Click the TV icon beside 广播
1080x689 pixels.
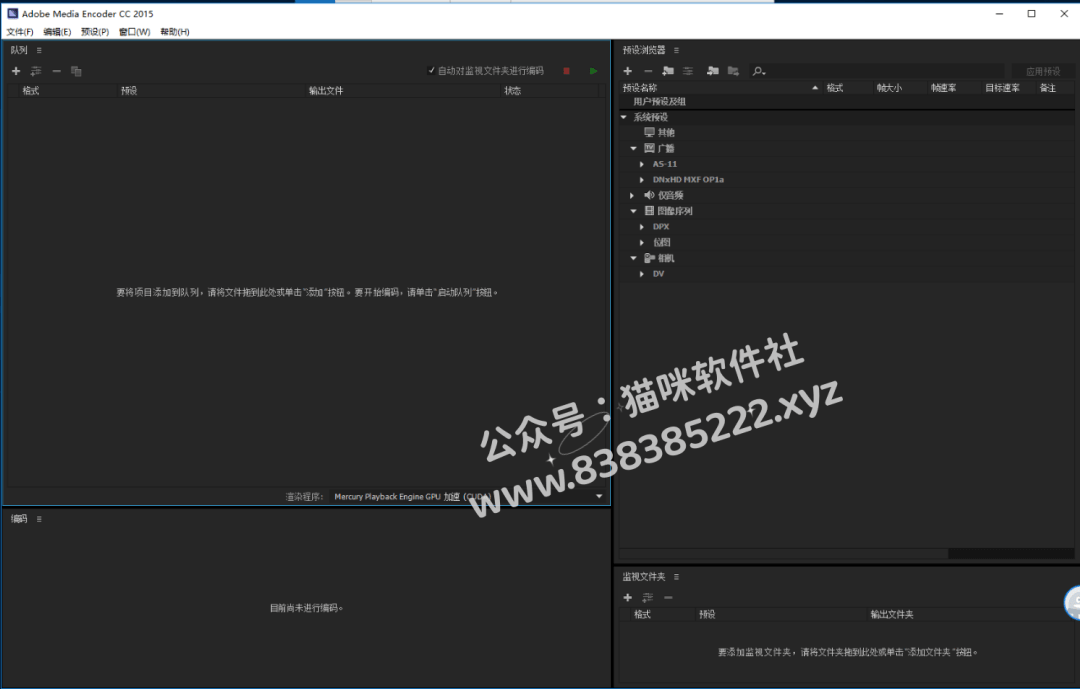[649, 148]
